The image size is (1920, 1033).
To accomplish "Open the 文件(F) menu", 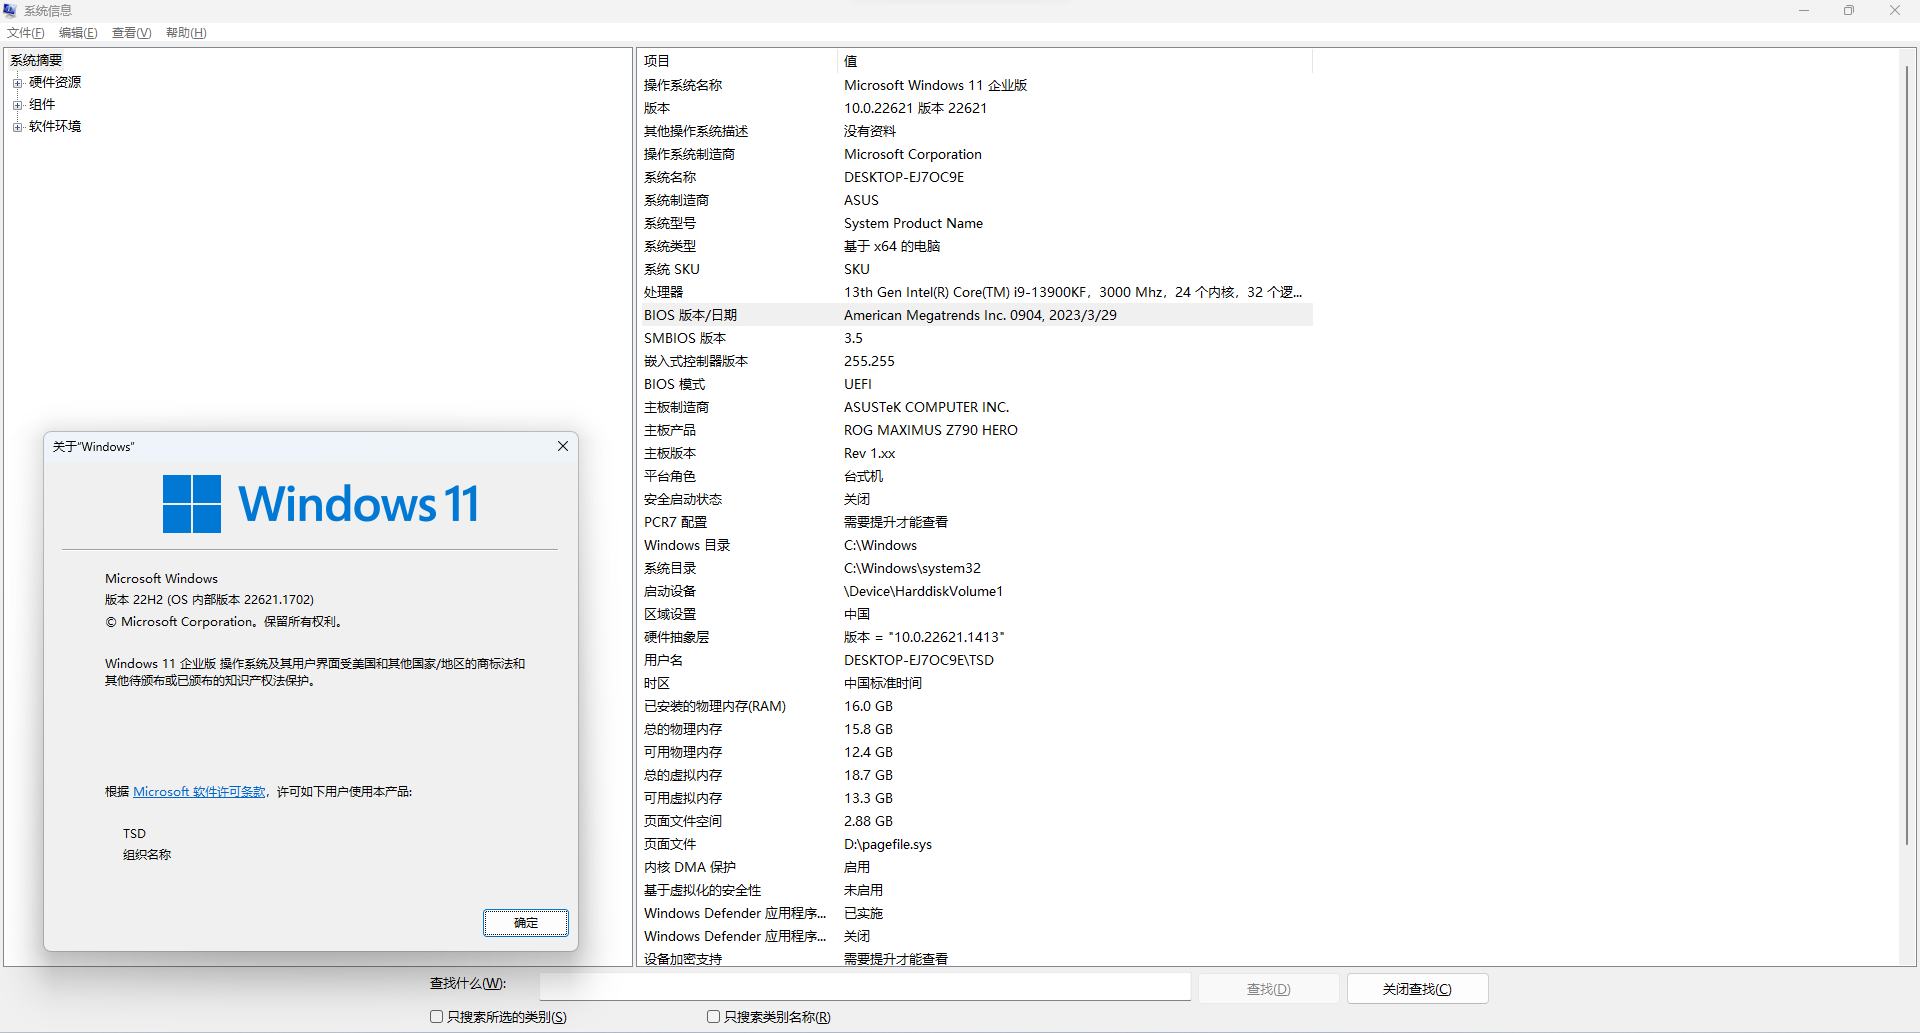I will [x=26, y=33].
